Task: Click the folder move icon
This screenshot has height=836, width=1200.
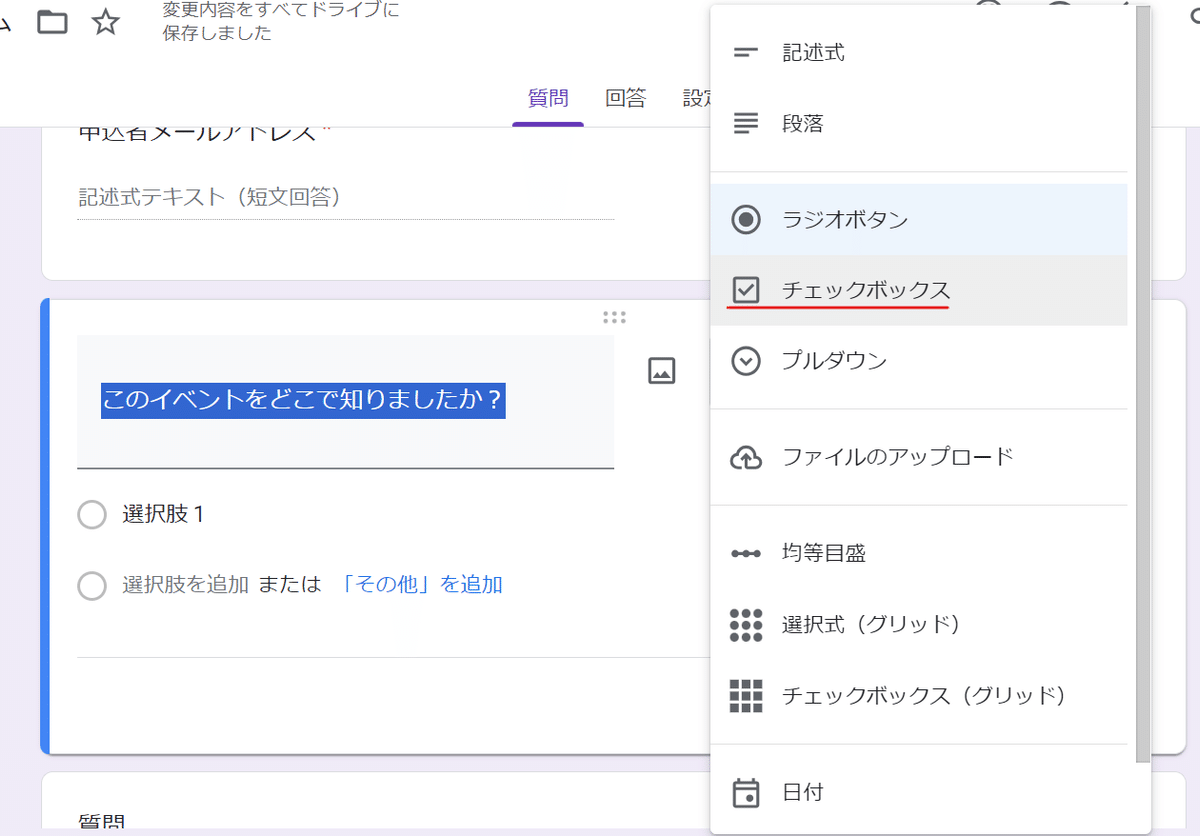Action: (52, 22)
